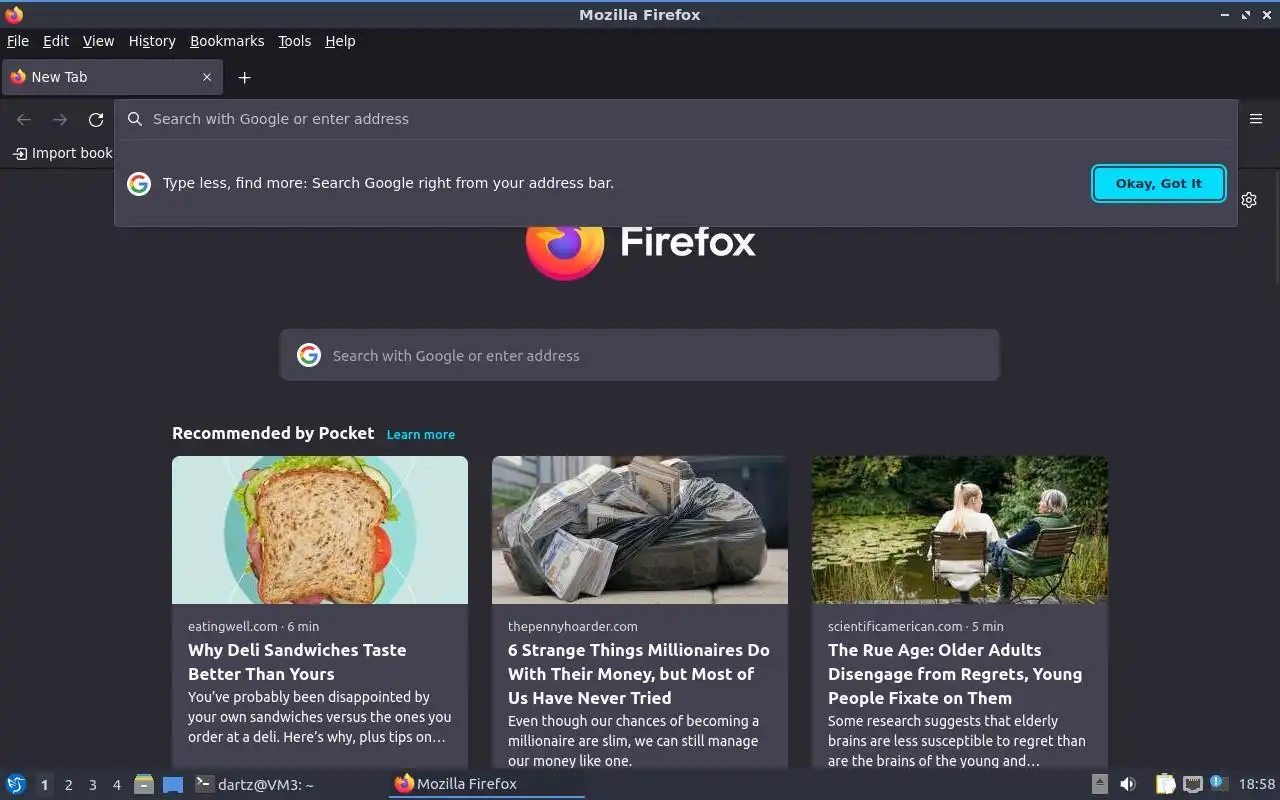Open the History menu
The image size is (1280, 800).
point(152,41)
